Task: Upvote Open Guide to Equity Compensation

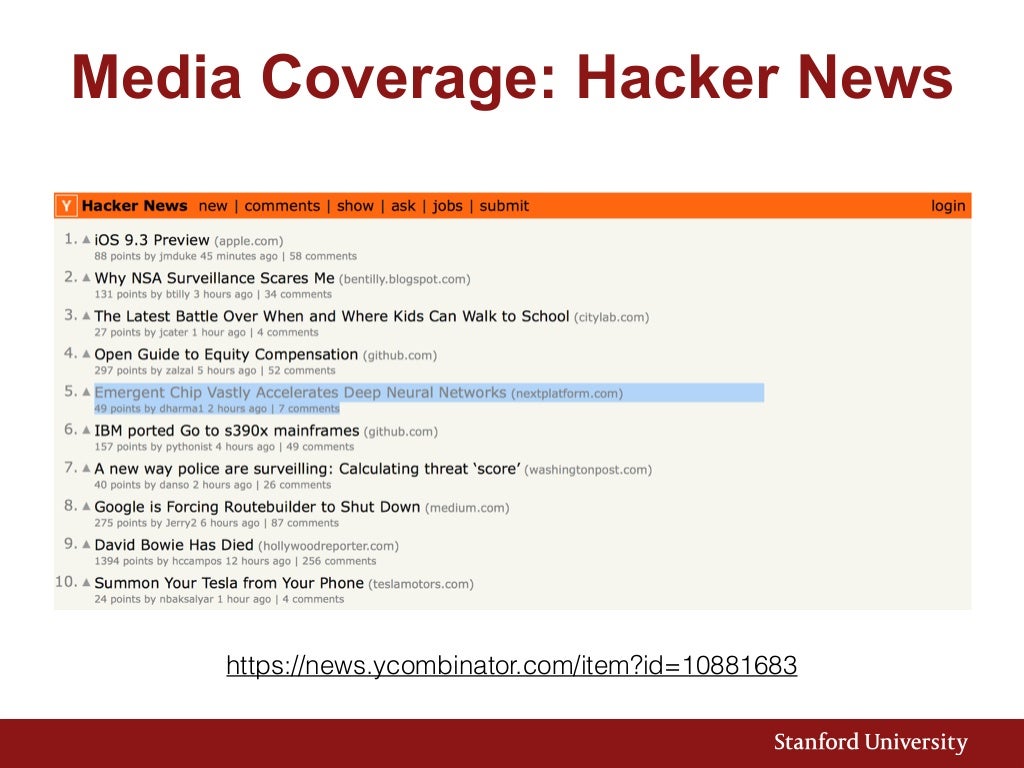Action: [86, 354]
